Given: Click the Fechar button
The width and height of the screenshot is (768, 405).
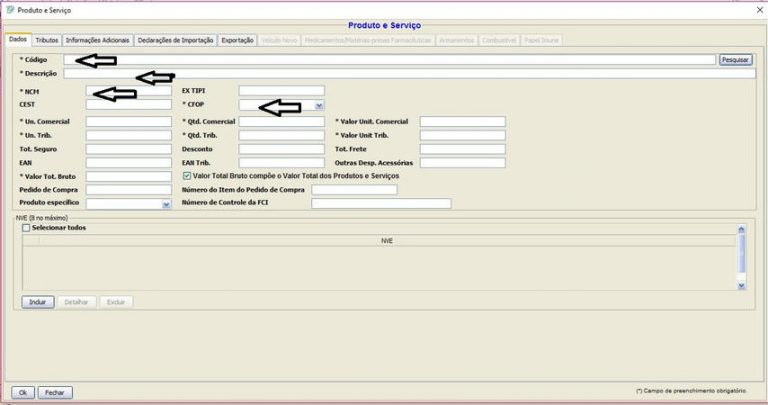Looking at the screenshot, I should 55,392.
